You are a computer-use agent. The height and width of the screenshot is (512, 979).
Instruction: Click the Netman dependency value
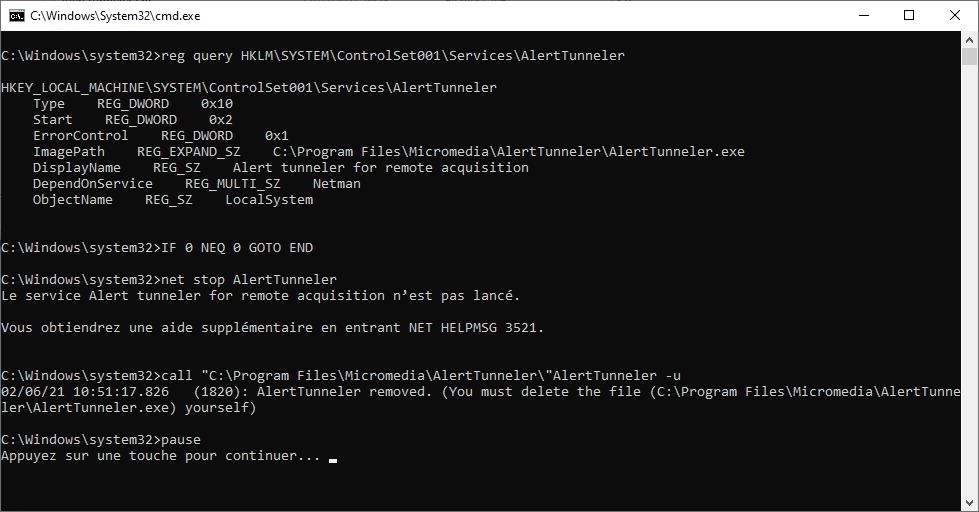pos(336,184)
